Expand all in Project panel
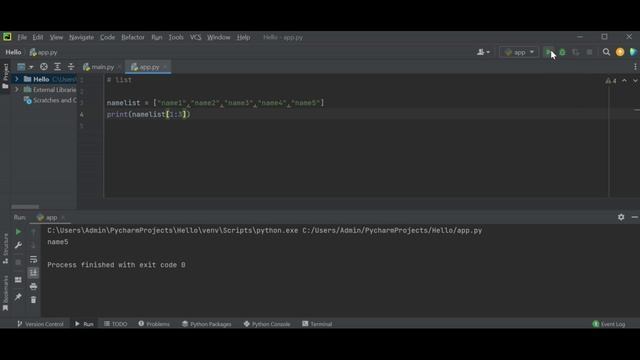This screenshot has height=360, width=640. 57,67
